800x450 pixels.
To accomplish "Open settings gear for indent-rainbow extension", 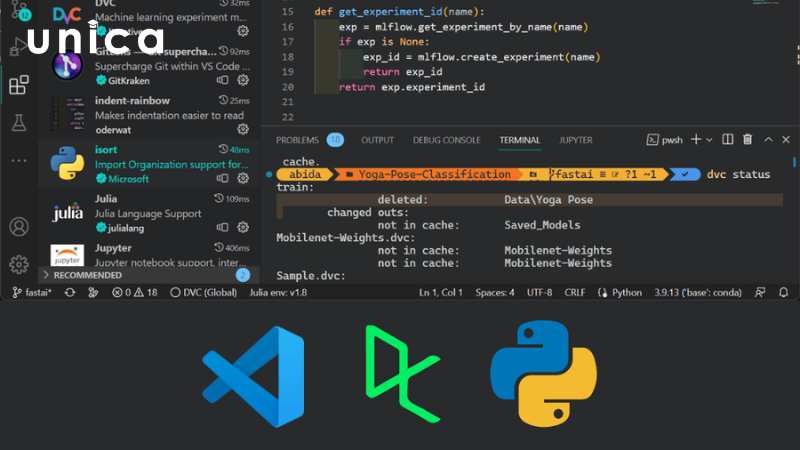I will 243,129.
